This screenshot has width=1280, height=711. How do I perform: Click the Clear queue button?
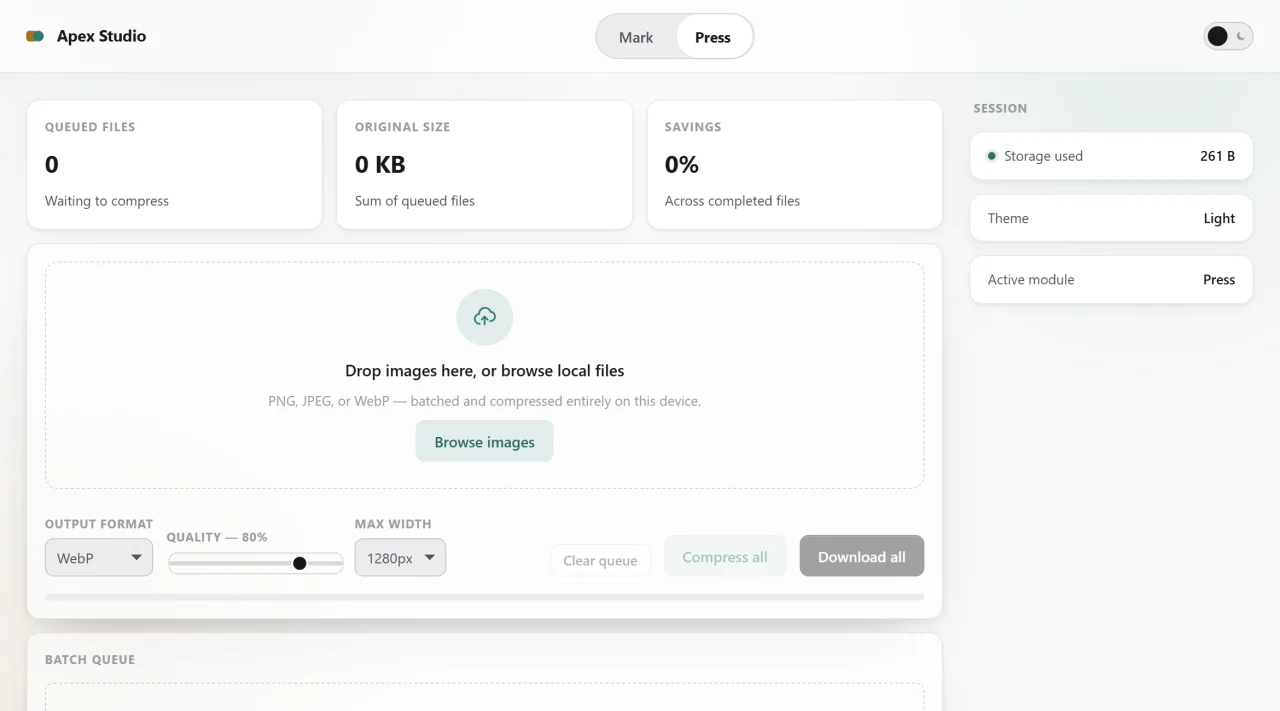click(600, 560)
